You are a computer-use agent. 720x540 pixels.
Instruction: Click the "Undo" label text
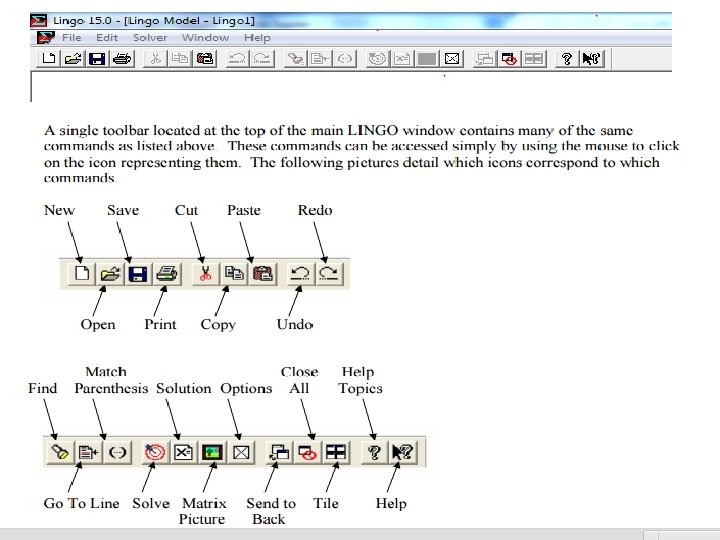(295, 324)
